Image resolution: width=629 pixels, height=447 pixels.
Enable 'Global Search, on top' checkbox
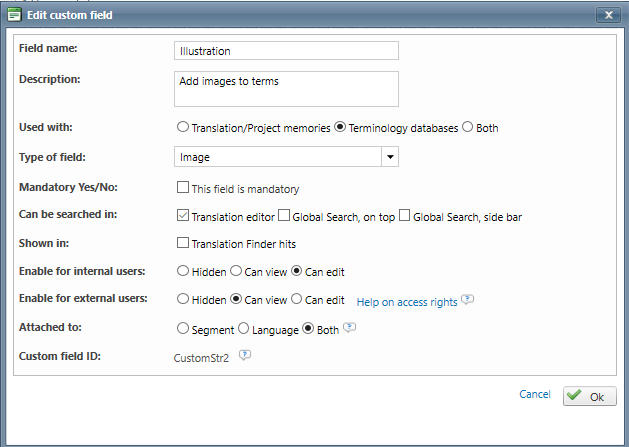pyautogui.click(x=284, y=215)
